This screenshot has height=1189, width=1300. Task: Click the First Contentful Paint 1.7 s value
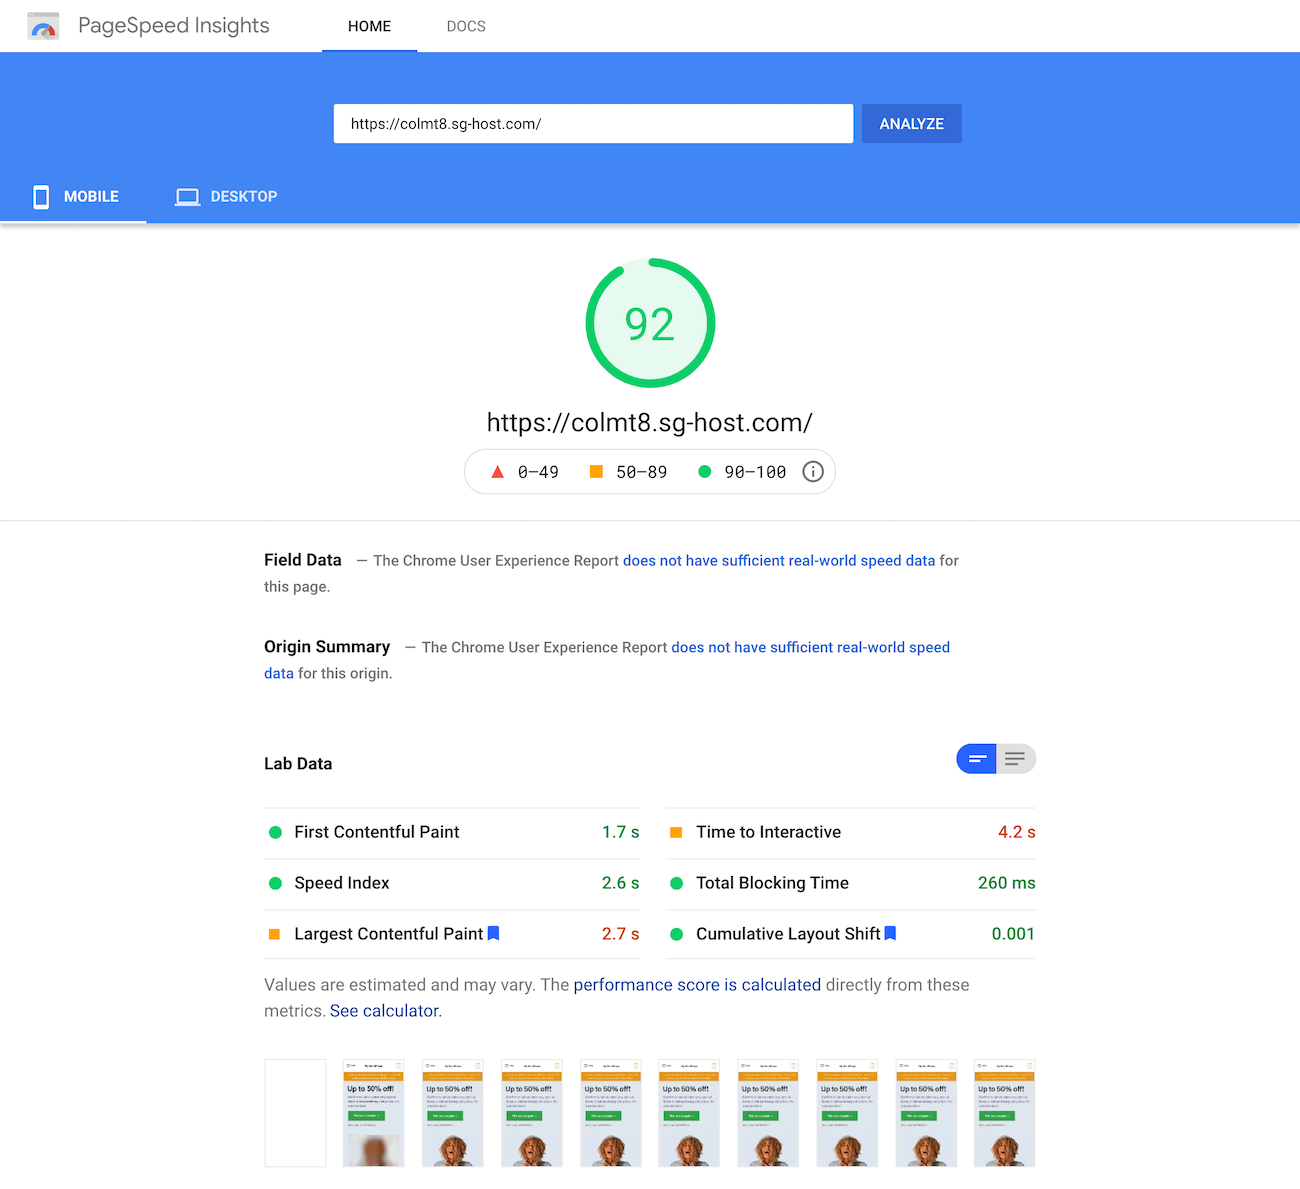point(620,832)
